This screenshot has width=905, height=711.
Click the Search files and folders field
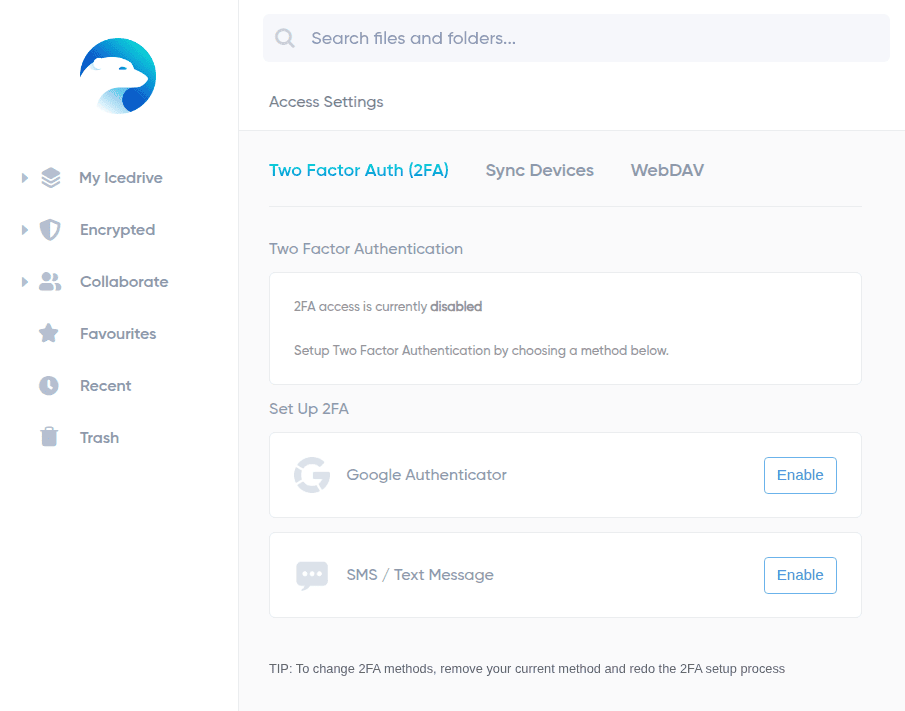coord(576,38)
